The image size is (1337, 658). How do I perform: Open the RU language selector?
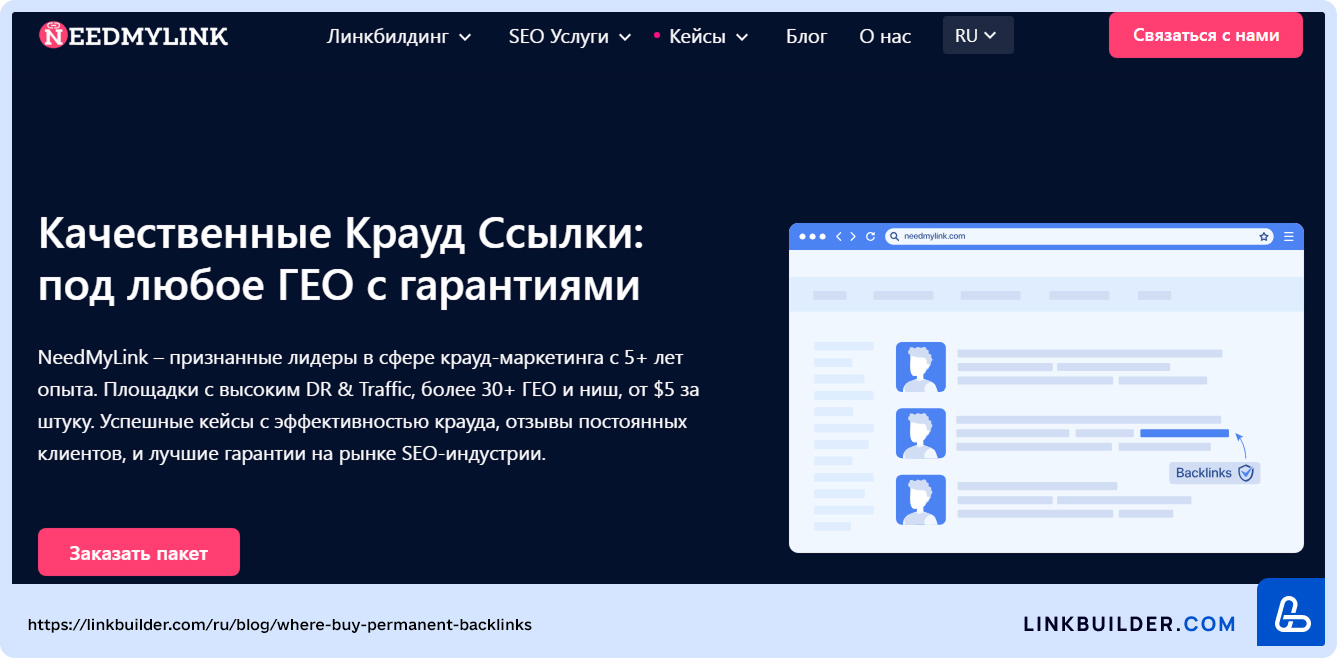[978, 35]
